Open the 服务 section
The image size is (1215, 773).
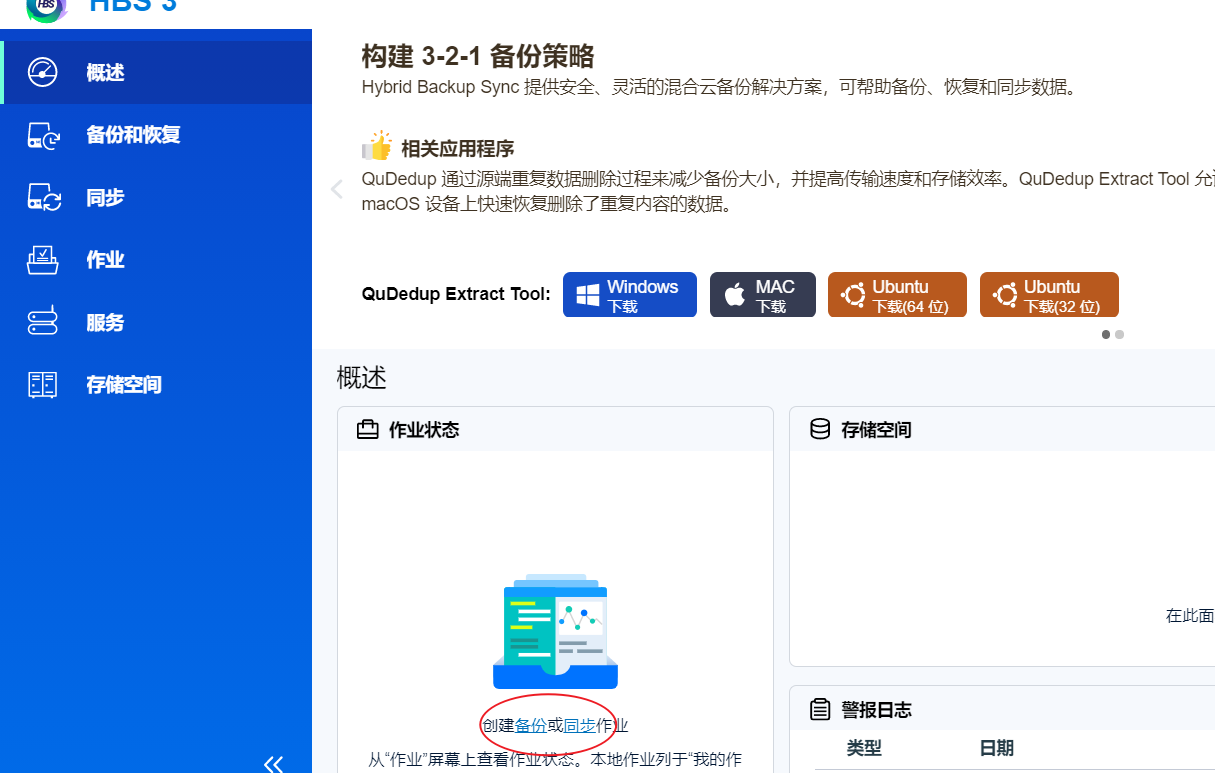pyautogui.click(x=156, y=322)
